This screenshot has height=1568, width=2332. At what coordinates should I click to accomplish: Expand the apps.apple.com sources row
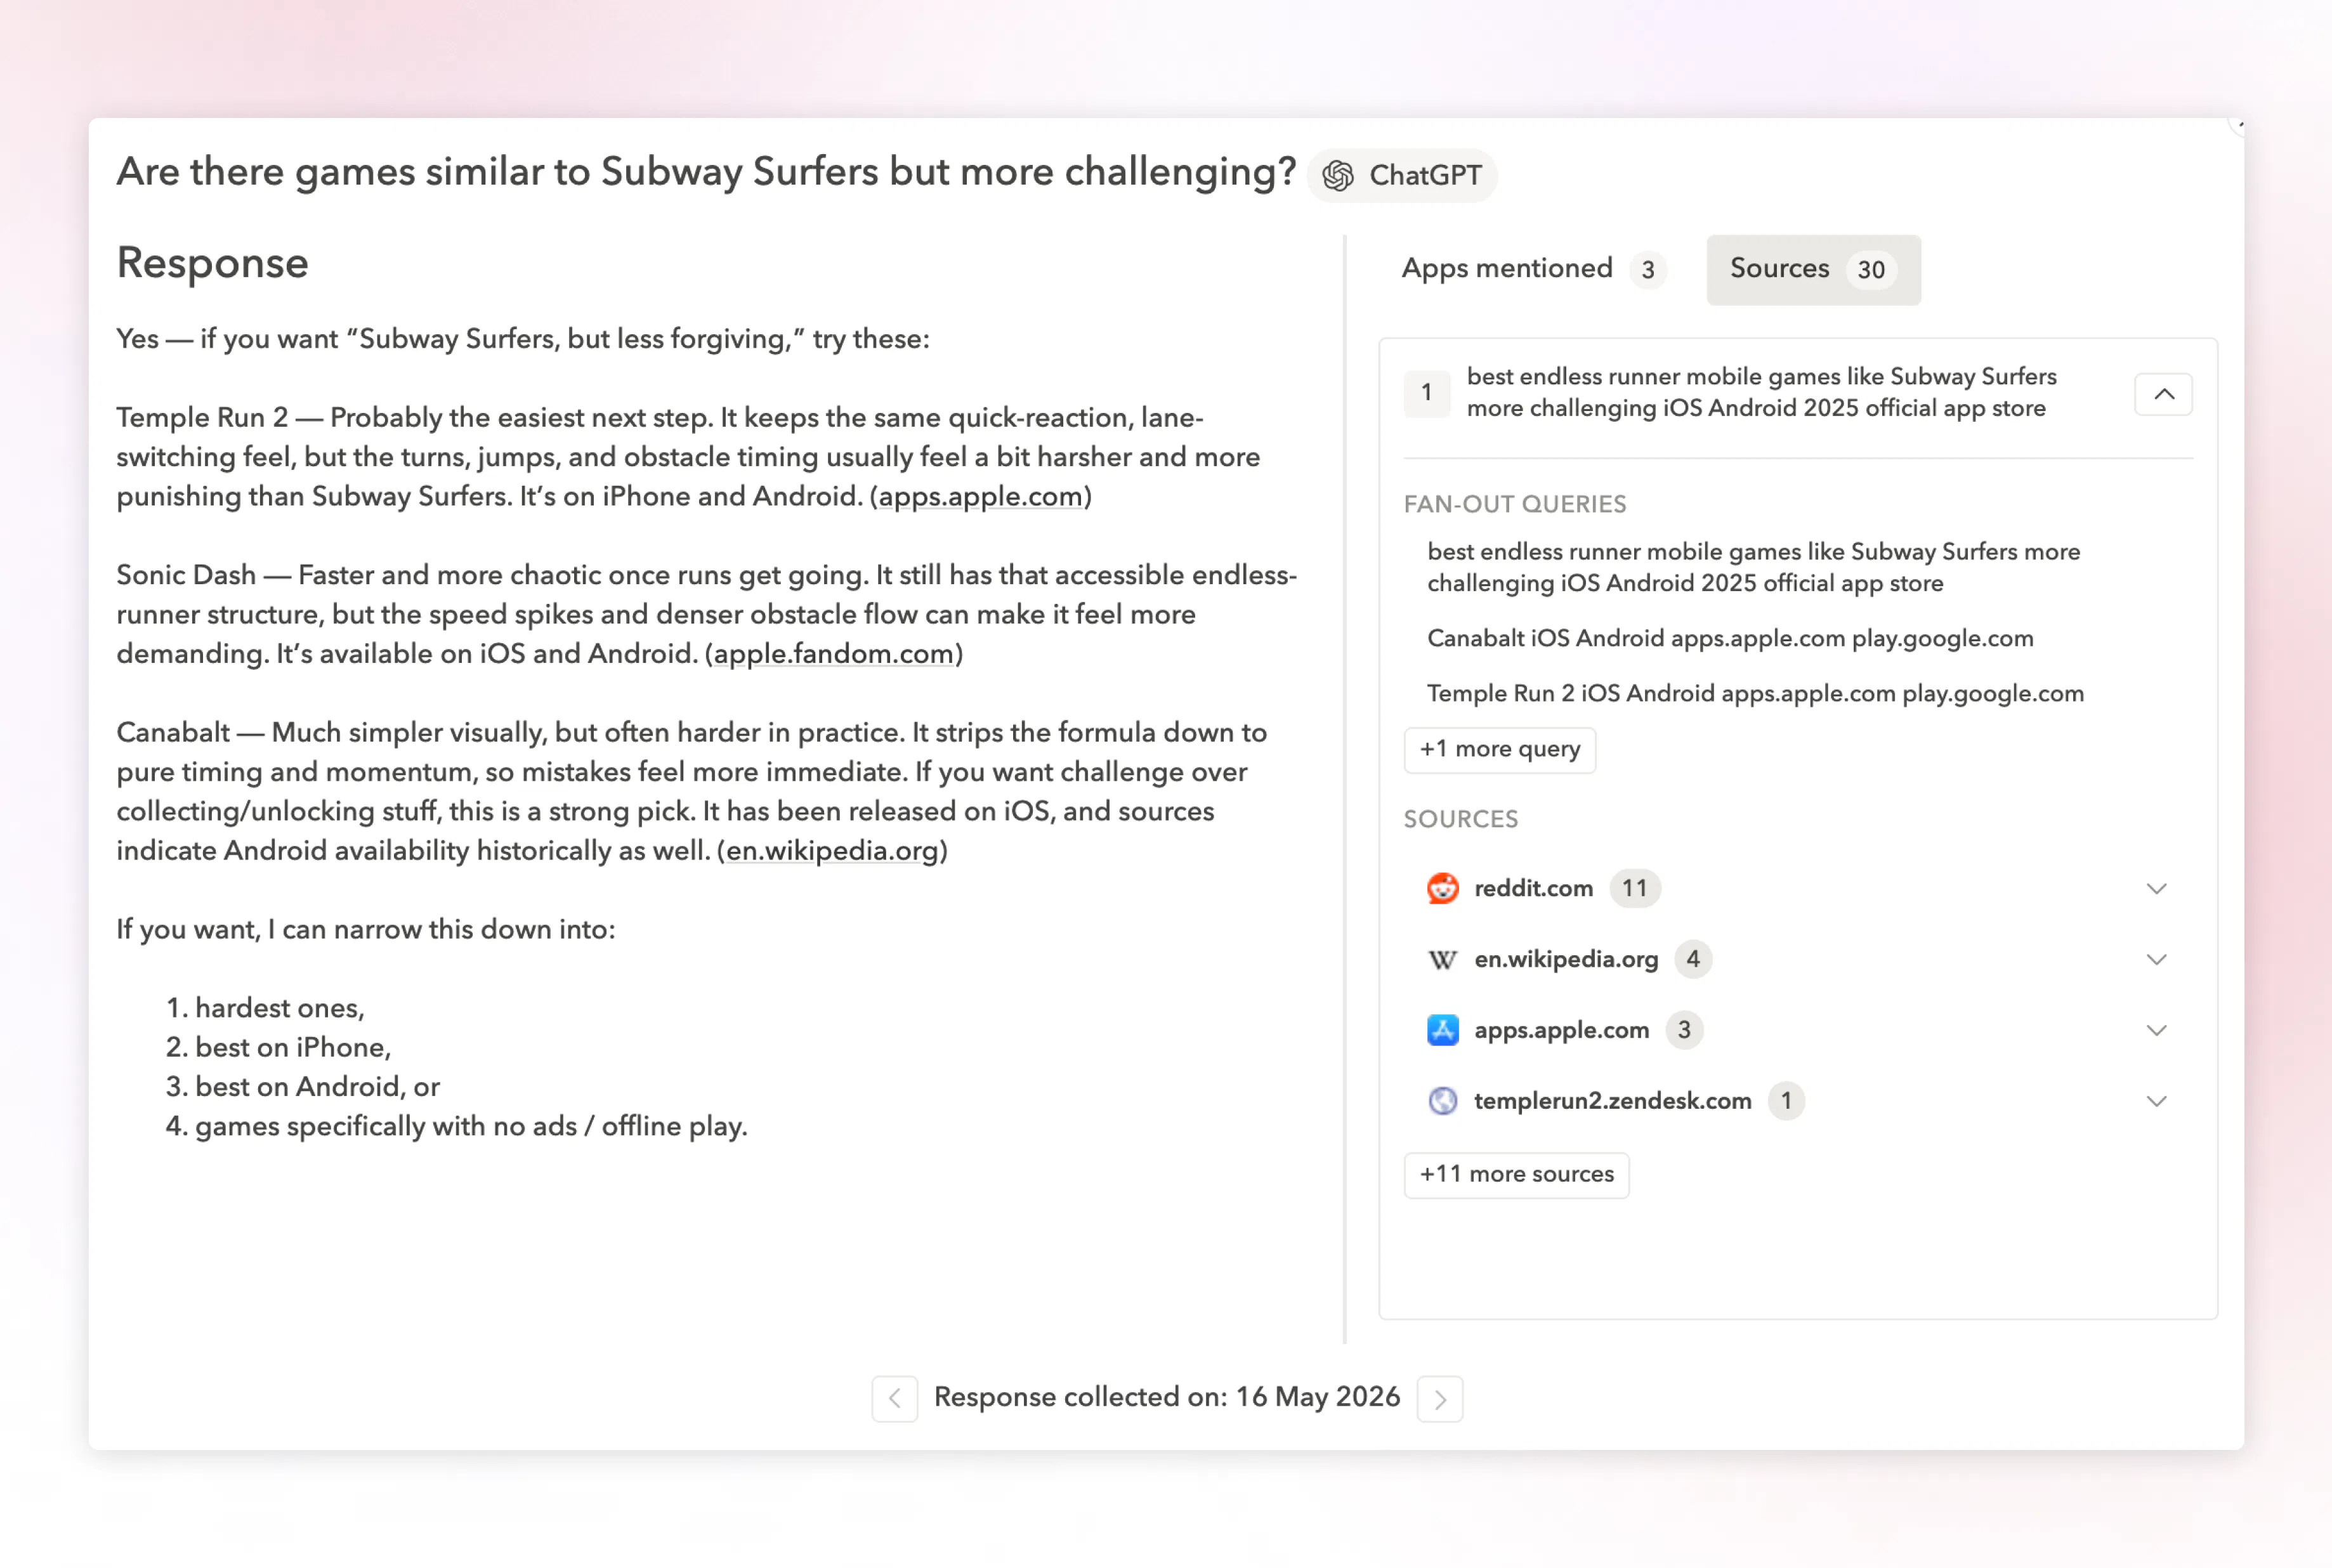pos(2157,1030)
